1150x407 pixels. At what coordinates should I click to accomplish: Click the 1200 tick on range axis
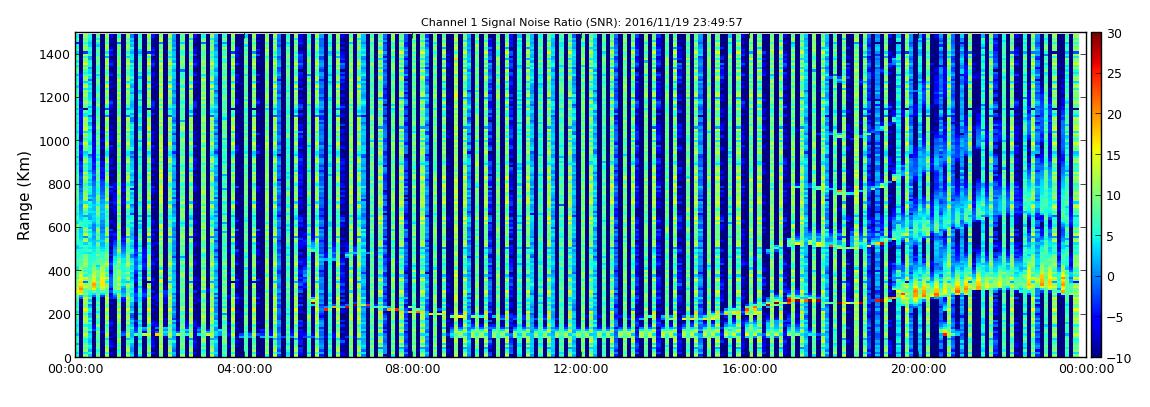click(55, 98)
